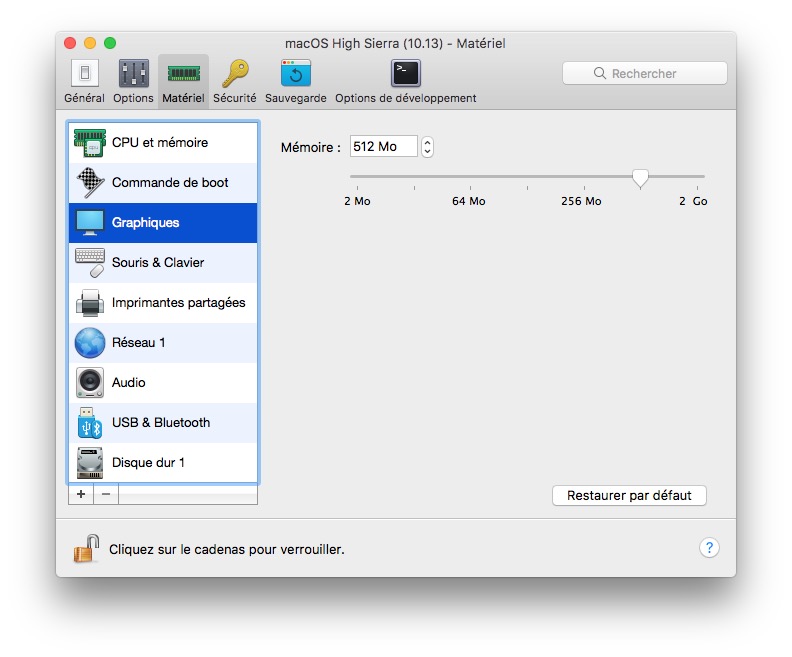Screen dimensions: 792x657
Task: Switch to the Sécurité tab label
Action: (x=235, y=98)
